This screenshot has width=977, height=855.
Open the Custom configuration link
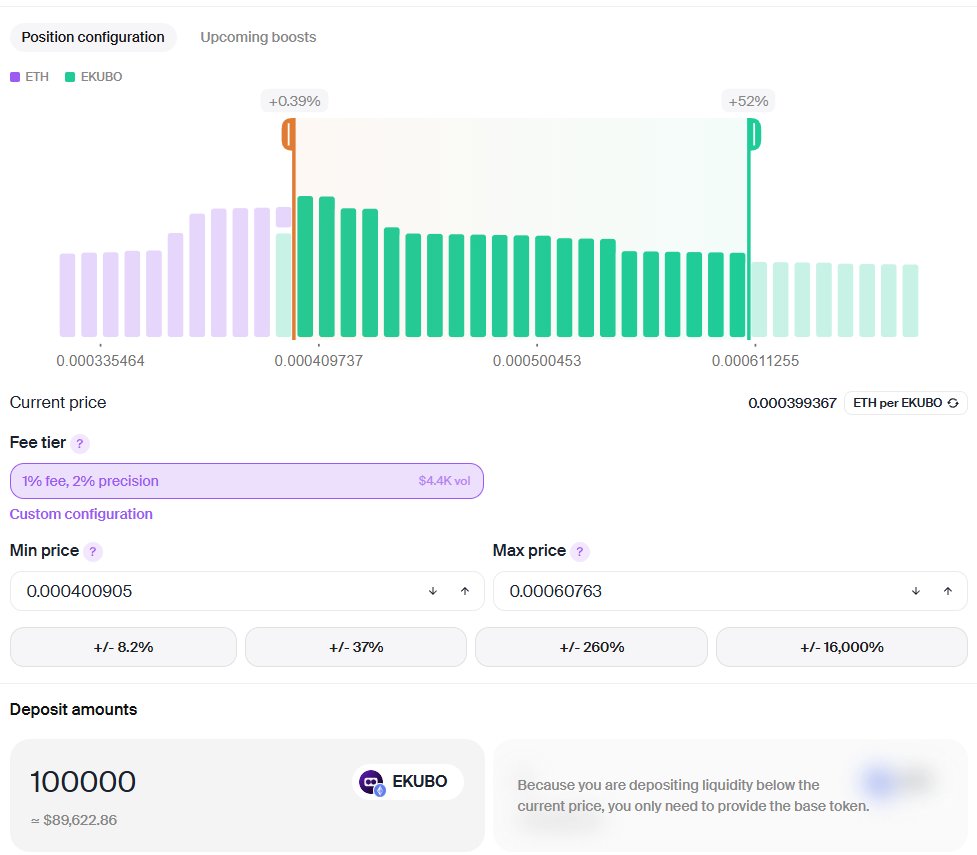[81, 514]
